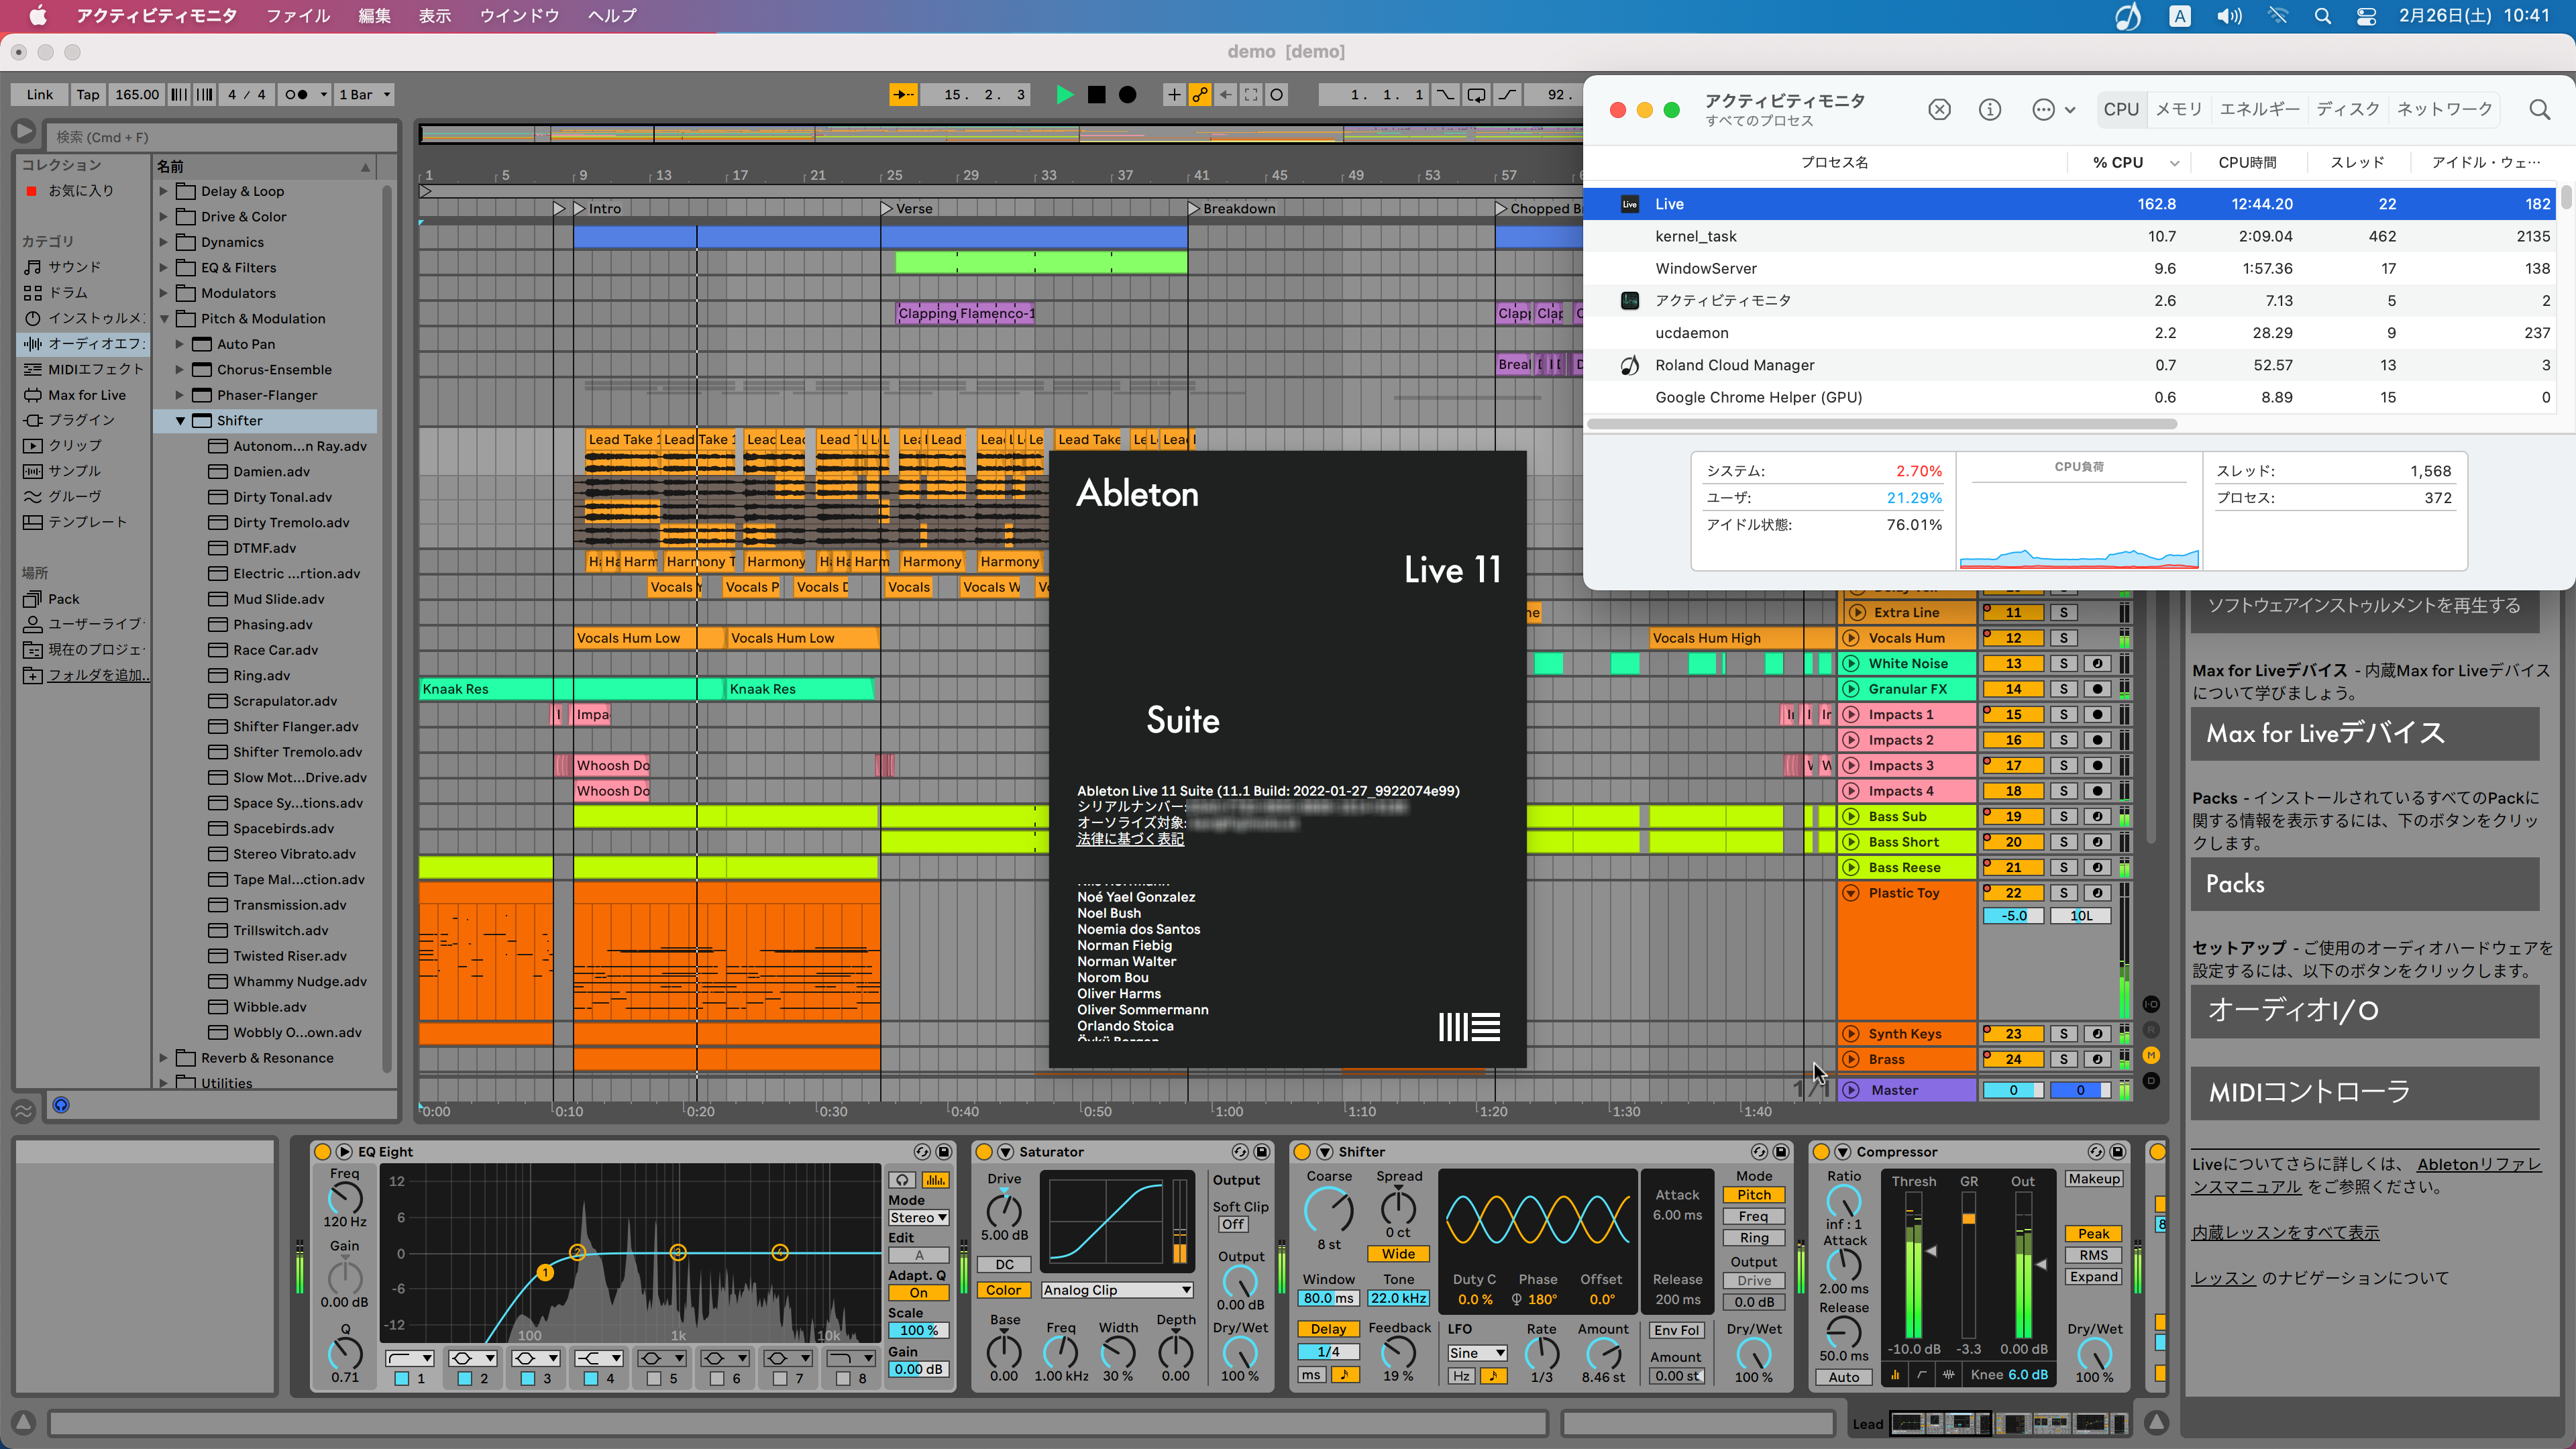This screenshot has width=2576, height=1449.
Task: Toggle the EQ Eight device activator
Action: click(x=322, y=1152)
